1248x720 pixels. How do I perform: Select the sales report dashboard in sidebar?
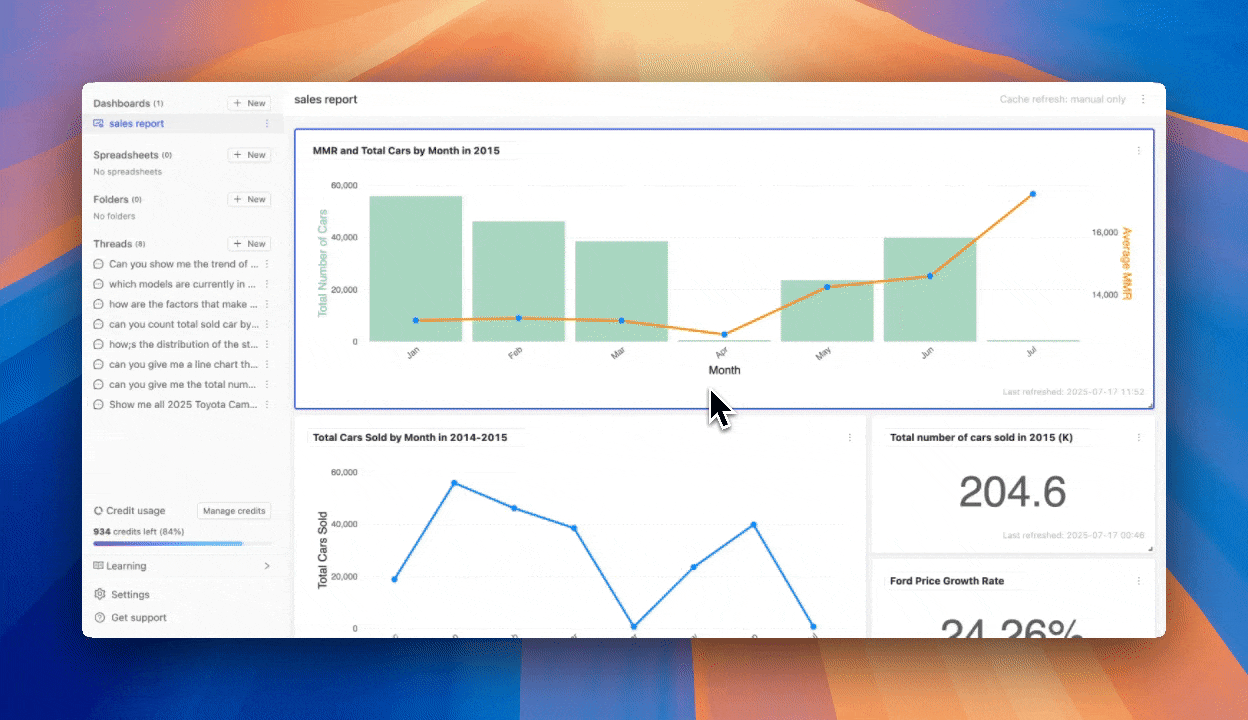(x=137, y=124)
